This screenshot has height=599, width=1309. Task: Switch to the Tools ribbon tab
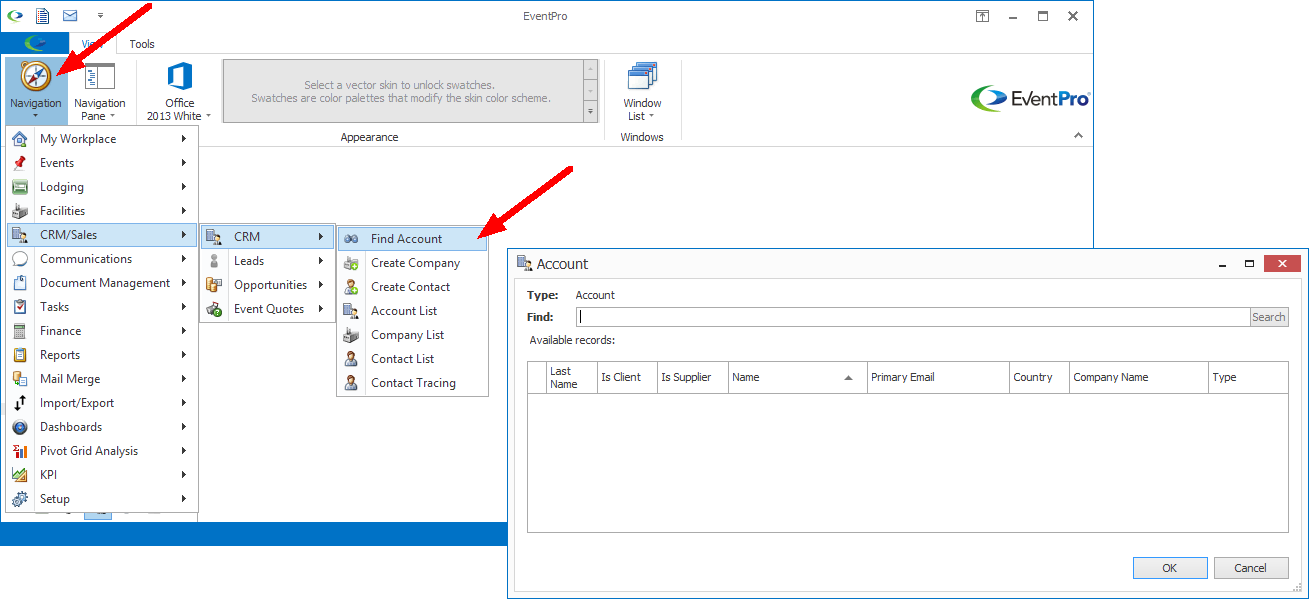(142, 44)
